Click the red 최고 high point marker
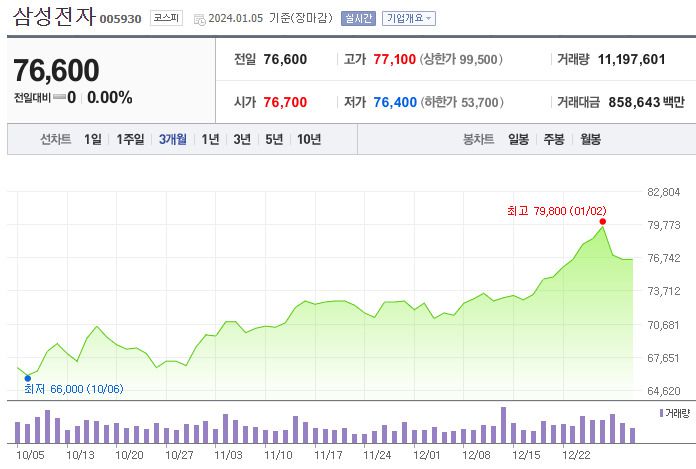This screenshot has height=469, width=696. click(x=603, y=222)
